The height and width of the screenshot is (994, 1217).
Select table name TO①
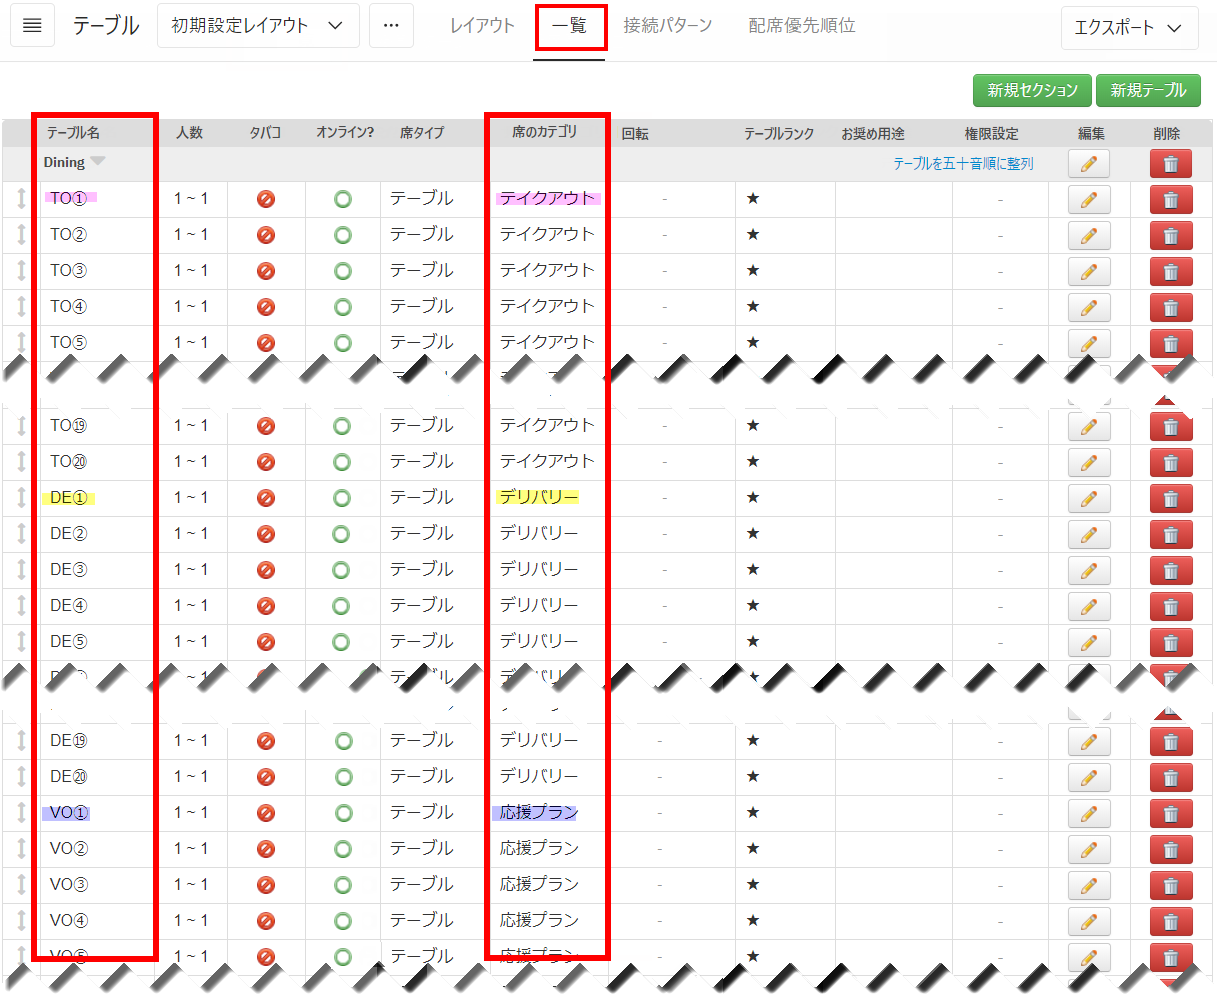click(69, 198)
